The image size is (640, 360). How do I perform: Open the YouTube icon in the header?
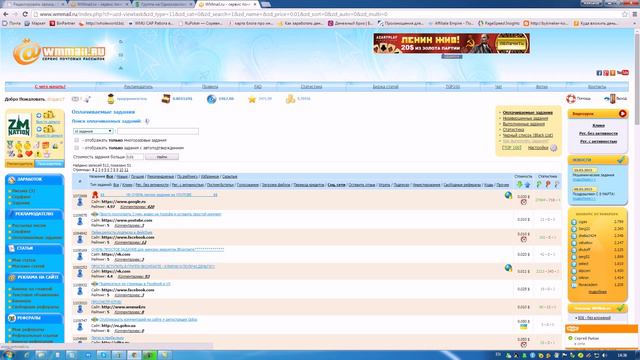pyautogui.click(x=622, y=73)
